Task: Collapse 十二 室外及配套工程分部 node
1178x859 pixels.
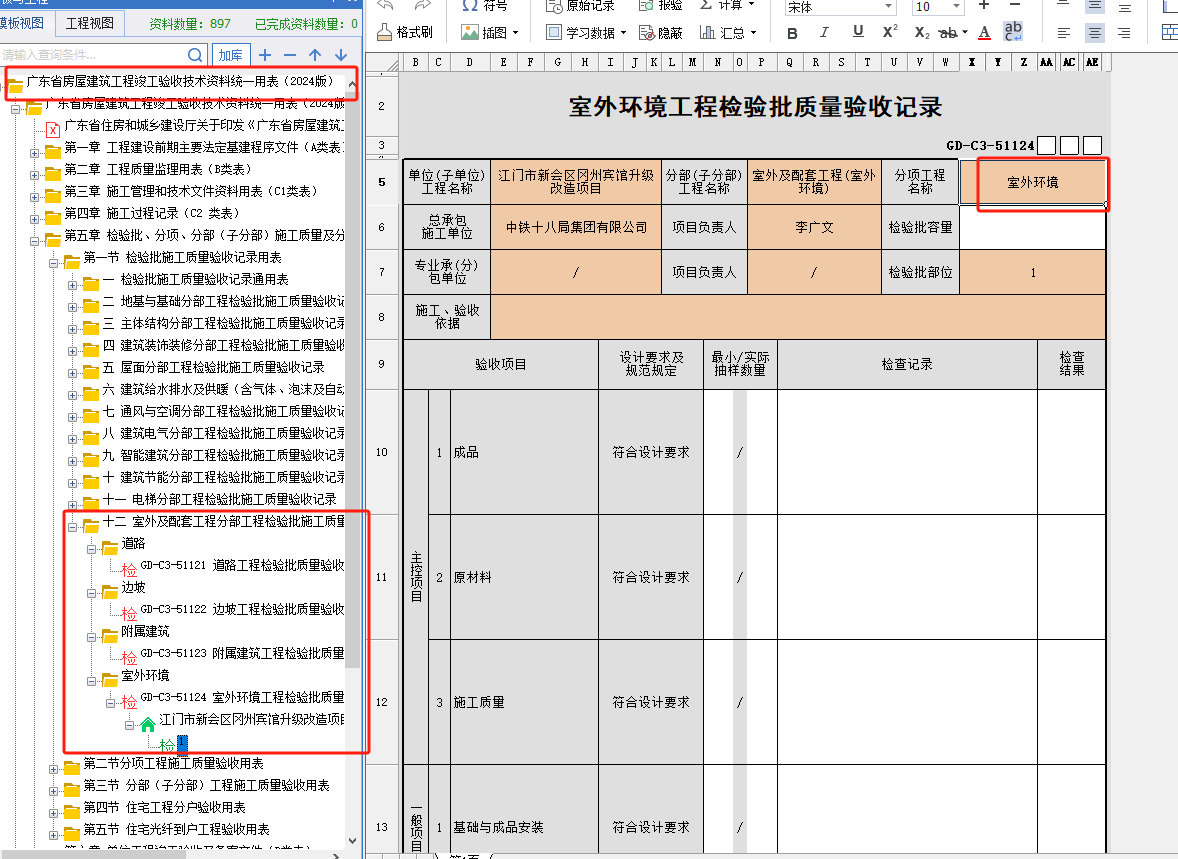Action: [x=72, y=526]
